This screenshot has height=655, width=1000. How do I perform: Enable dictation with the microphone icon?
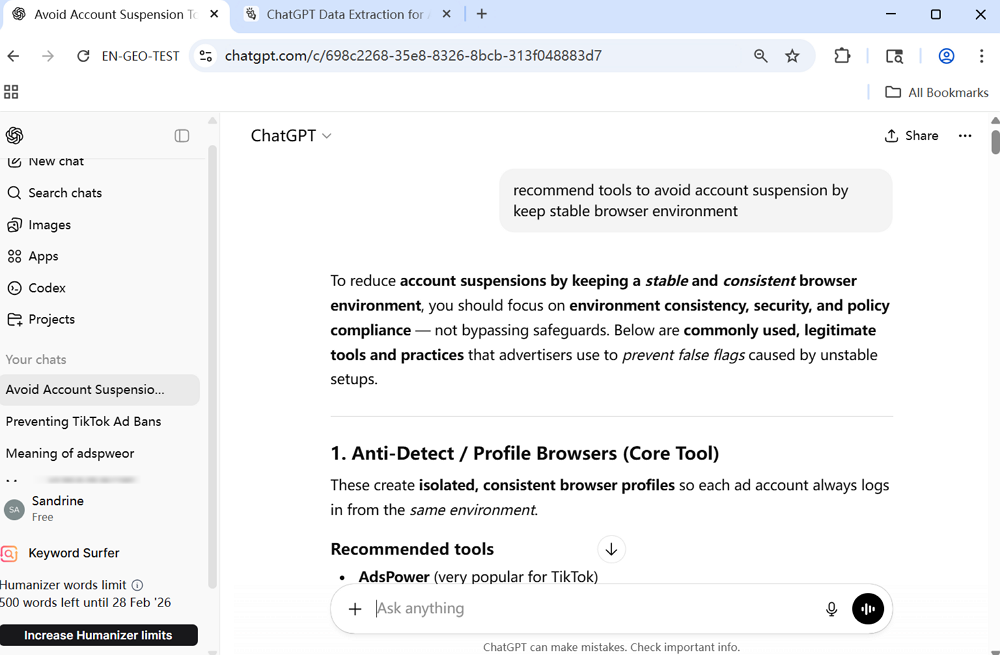tap(831, 608)
